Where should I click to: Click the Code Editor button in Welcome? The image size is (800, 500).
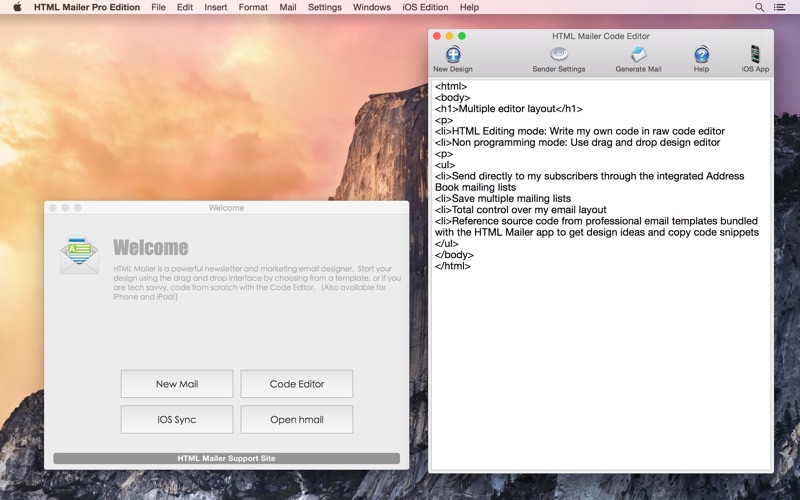pyautogui.click(x=296, y=384)
